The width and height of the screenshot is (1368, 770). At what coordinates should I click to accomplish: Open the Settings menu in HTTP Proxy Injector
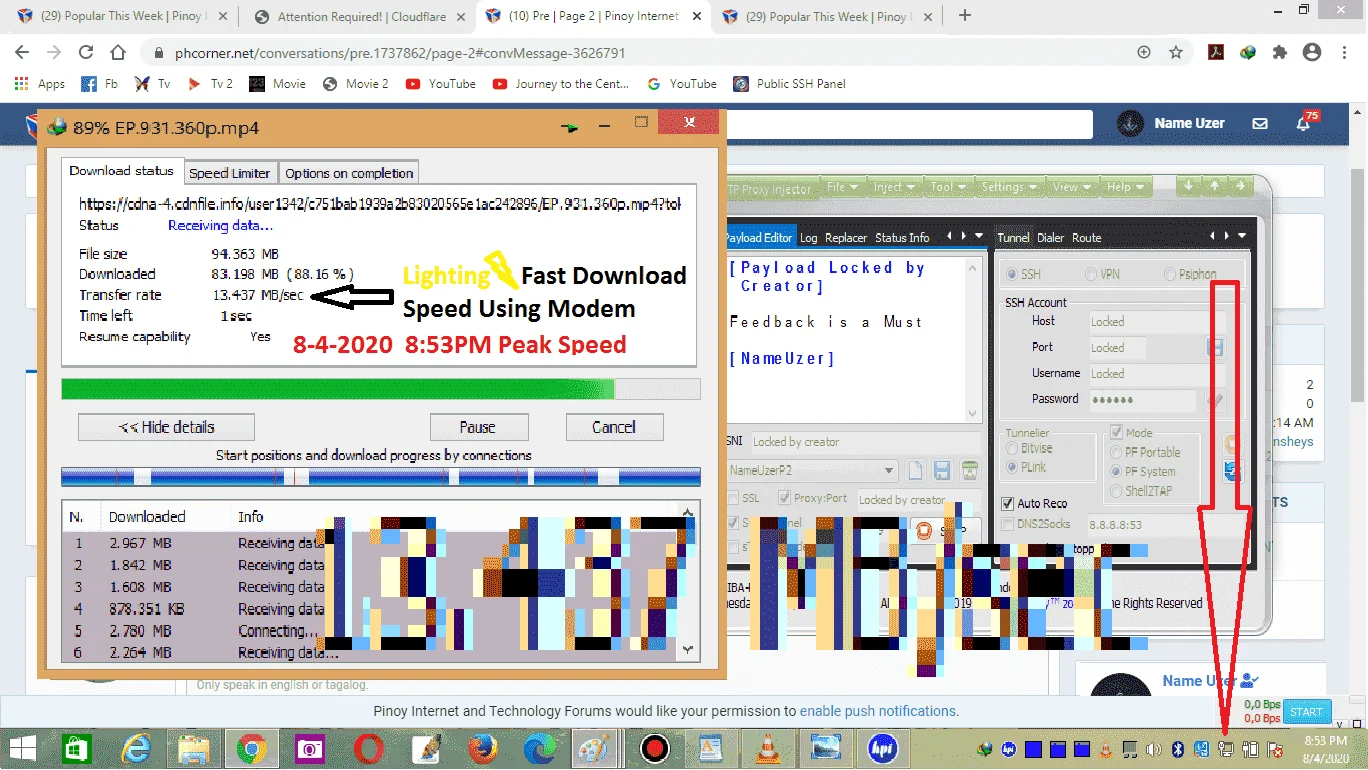pyautogui.click(x=1009, y=187)
